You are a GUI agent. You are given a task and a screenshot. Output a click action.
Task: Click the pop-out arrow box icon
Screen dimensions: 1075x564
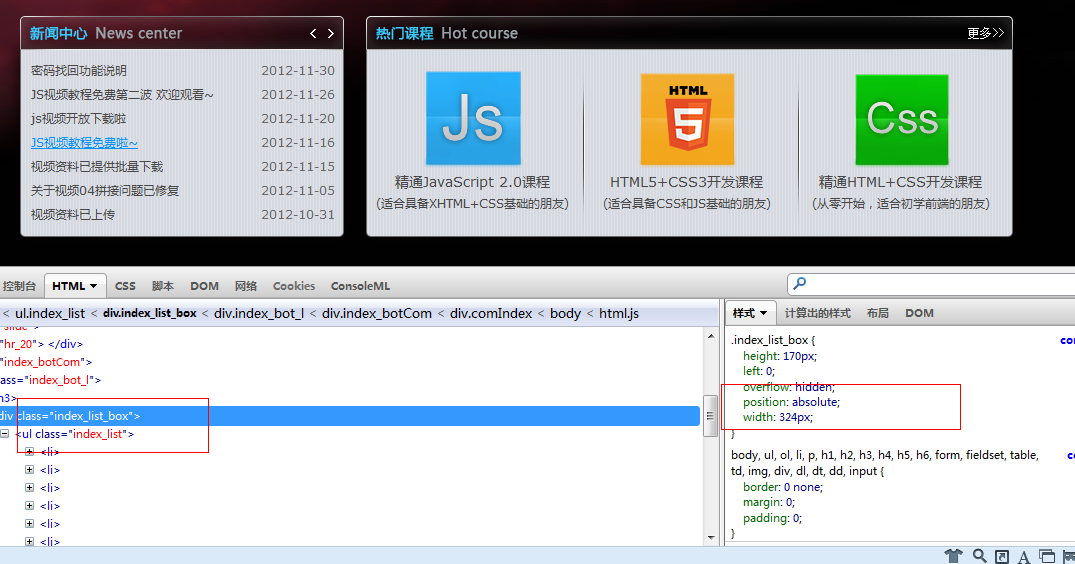[1001, 556]
